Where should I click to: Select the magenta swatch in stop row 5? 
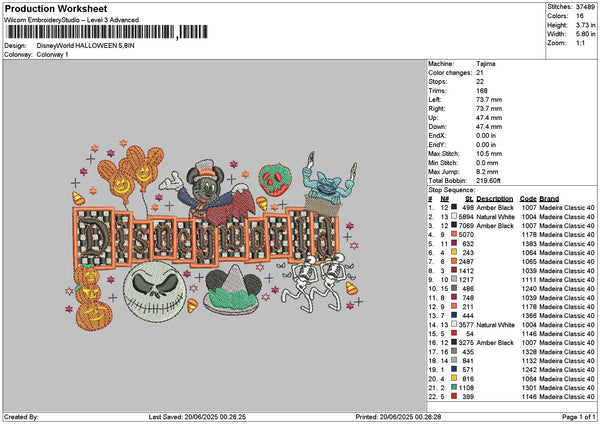(x=454, y=243)
